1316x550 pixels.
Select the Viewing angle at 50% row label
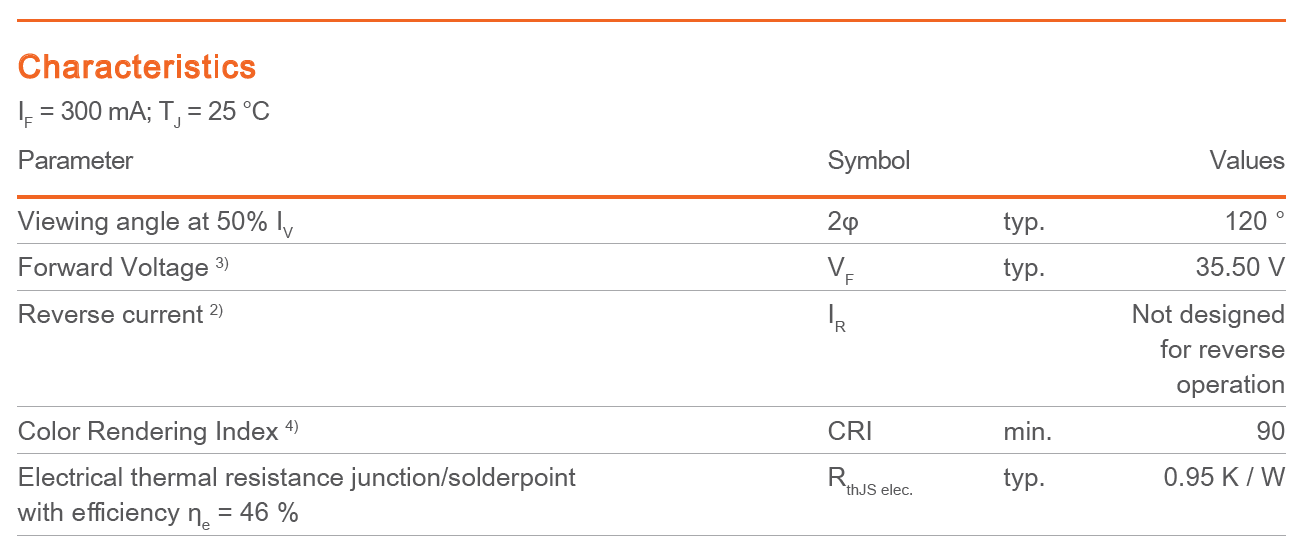[156, 222]
